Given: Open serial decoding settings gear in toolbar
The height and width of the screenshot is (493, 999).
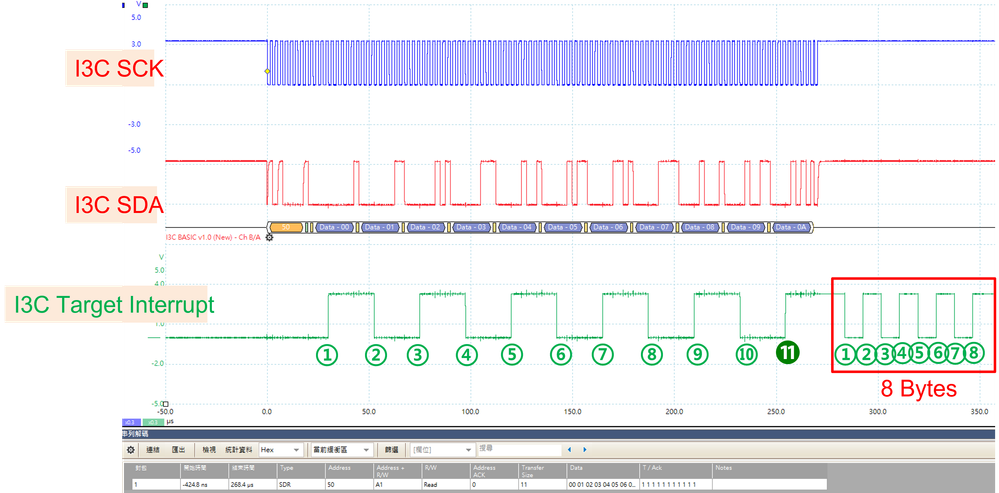Looking at the screenshot, I should point(131,450).
